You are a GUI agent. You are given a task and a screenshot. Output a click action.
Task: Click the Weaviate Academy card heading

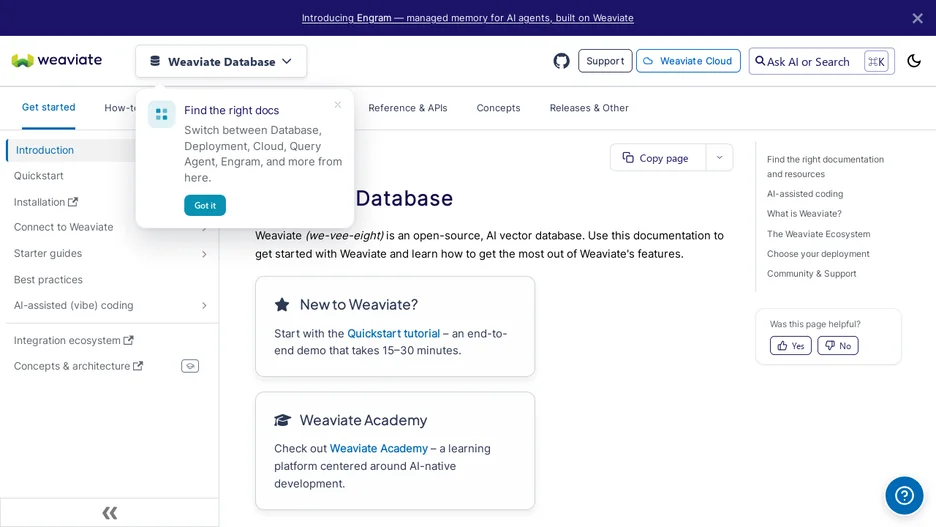click(x=363, y=420)
